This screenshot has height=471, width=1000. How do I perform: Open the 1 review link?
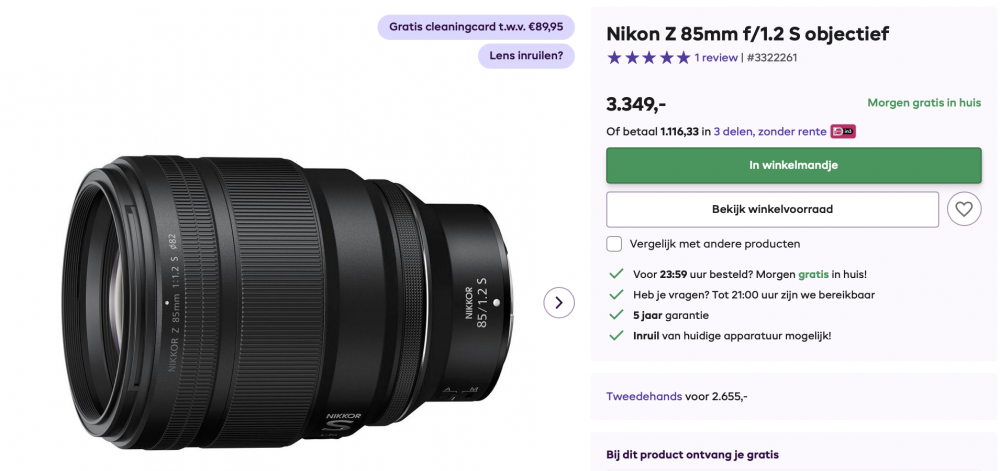pos(716,57)
